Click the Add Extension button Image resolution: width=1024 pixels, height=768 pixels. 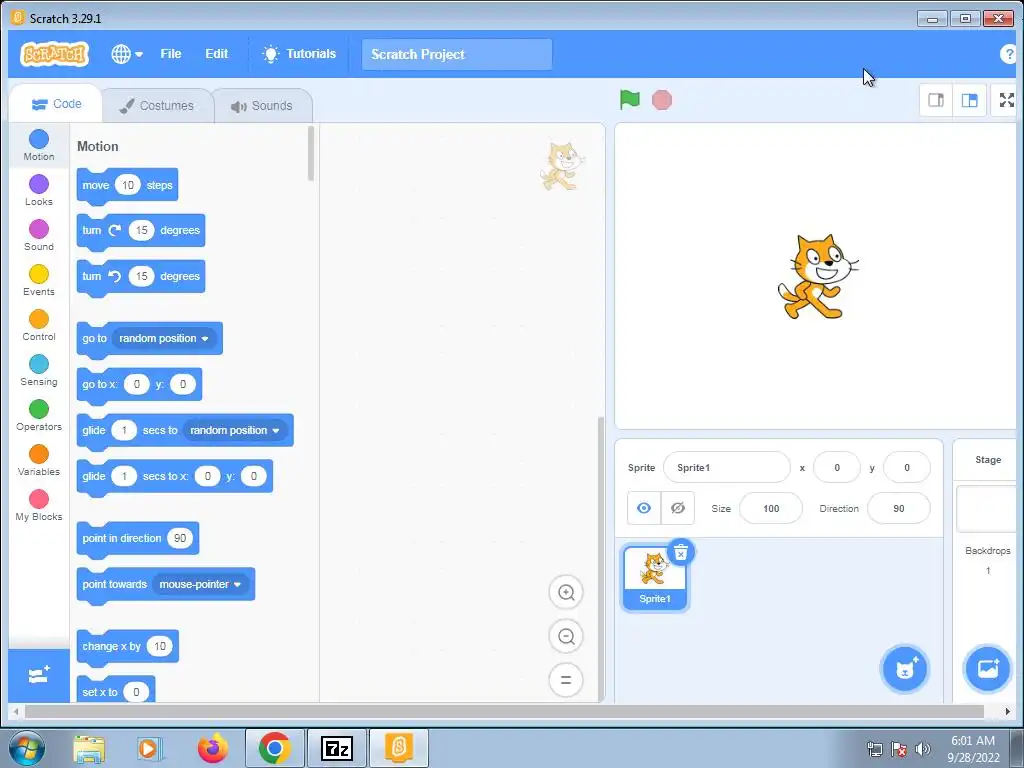39,675
